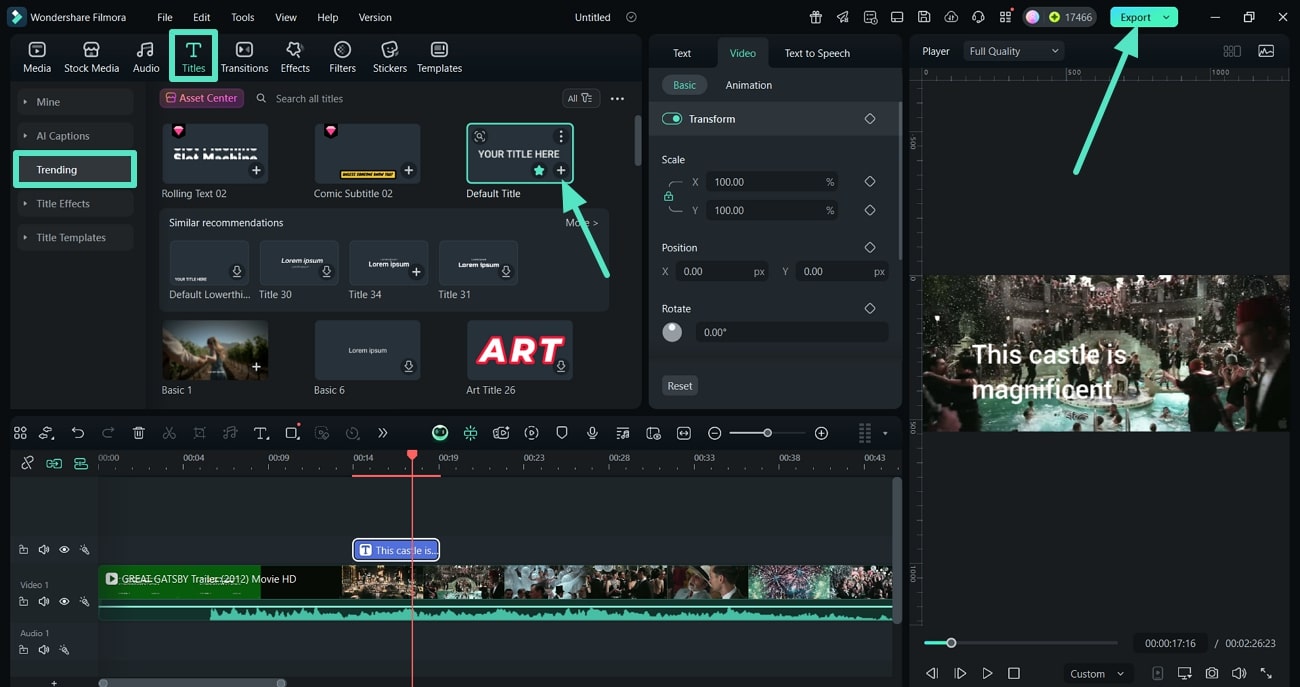1300x687 pixels.
Task: Open the Export dropdown arrow
Action: click(1166, 17)
